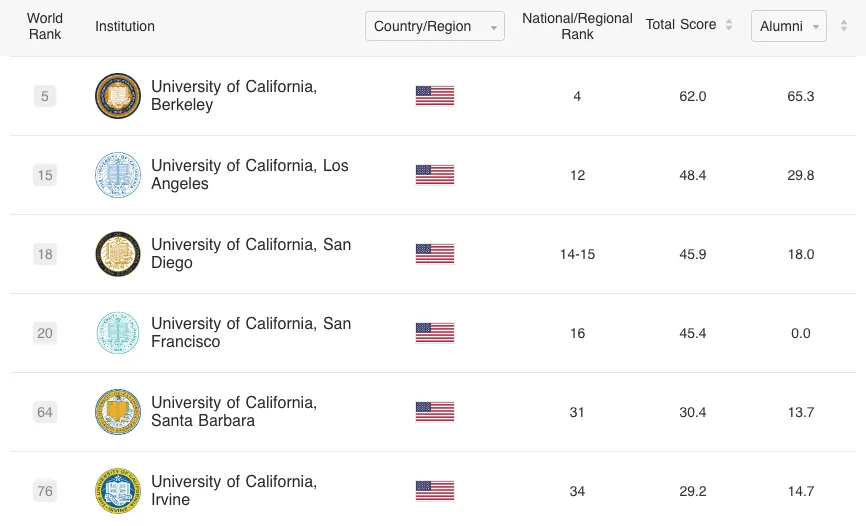Open University of California, Santa Barbara link
This screenshot has width=866, height=526.
pyautogui.click(x=234, y=412)
